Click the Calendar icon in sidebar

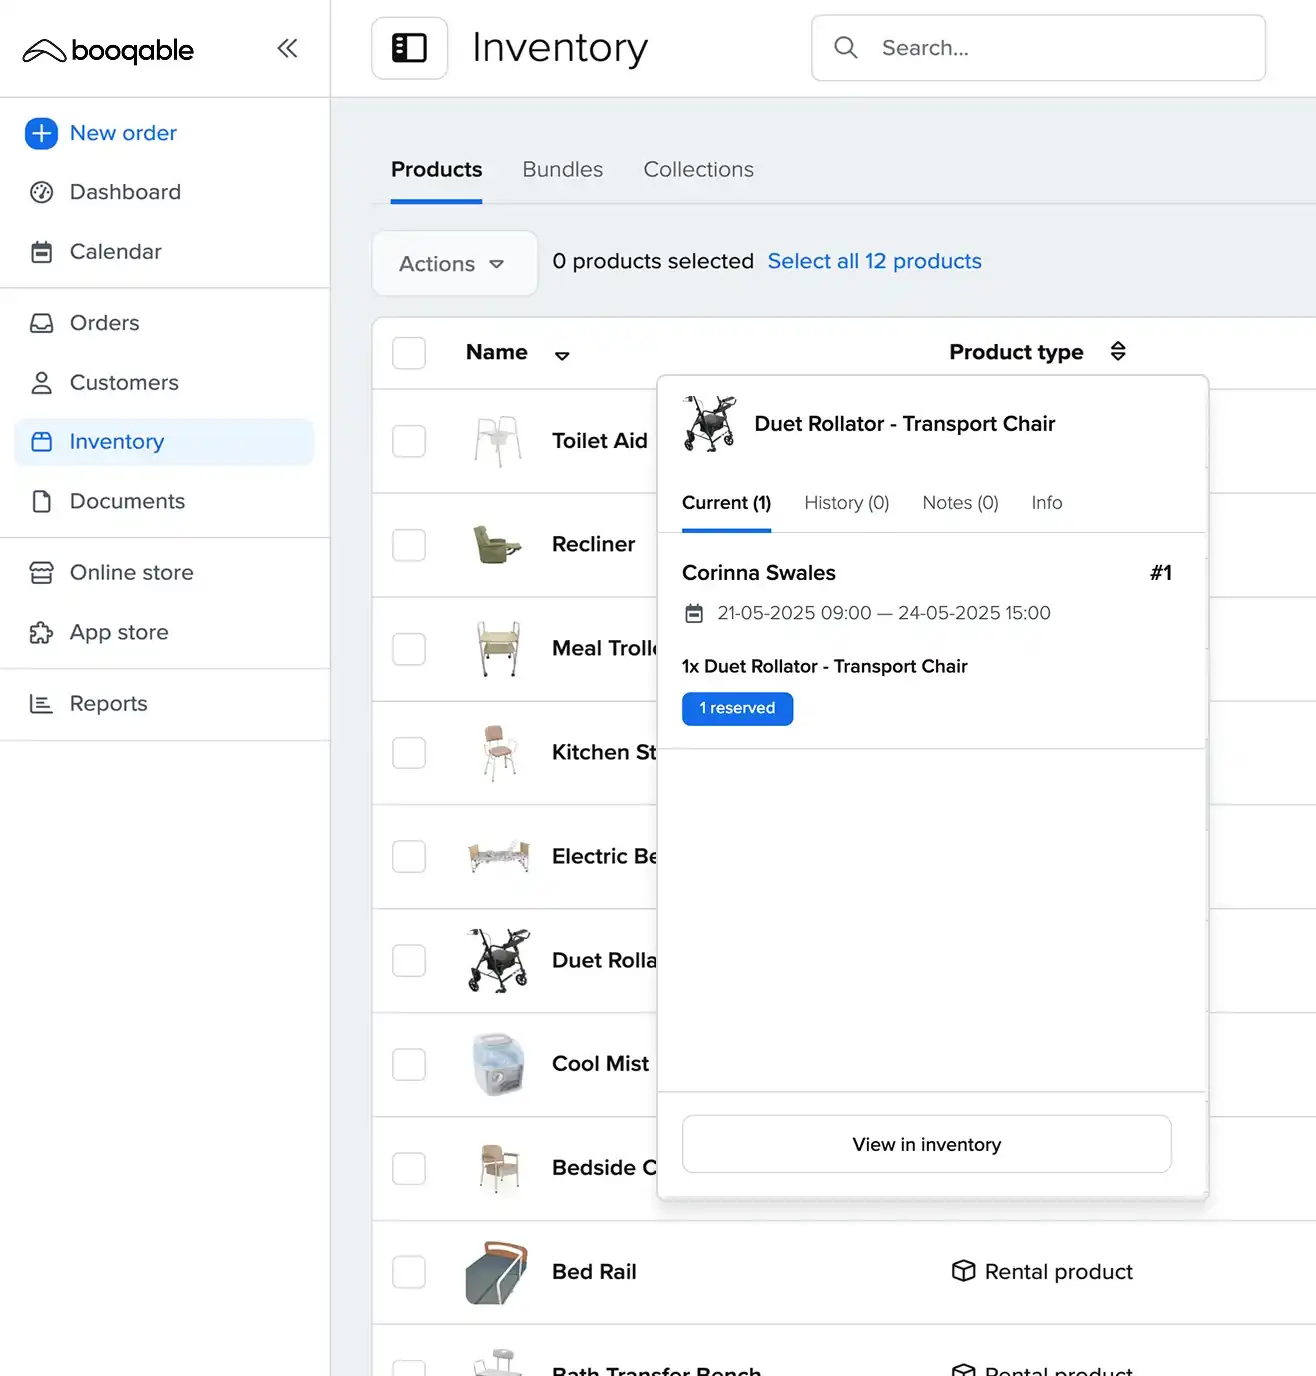41,252
